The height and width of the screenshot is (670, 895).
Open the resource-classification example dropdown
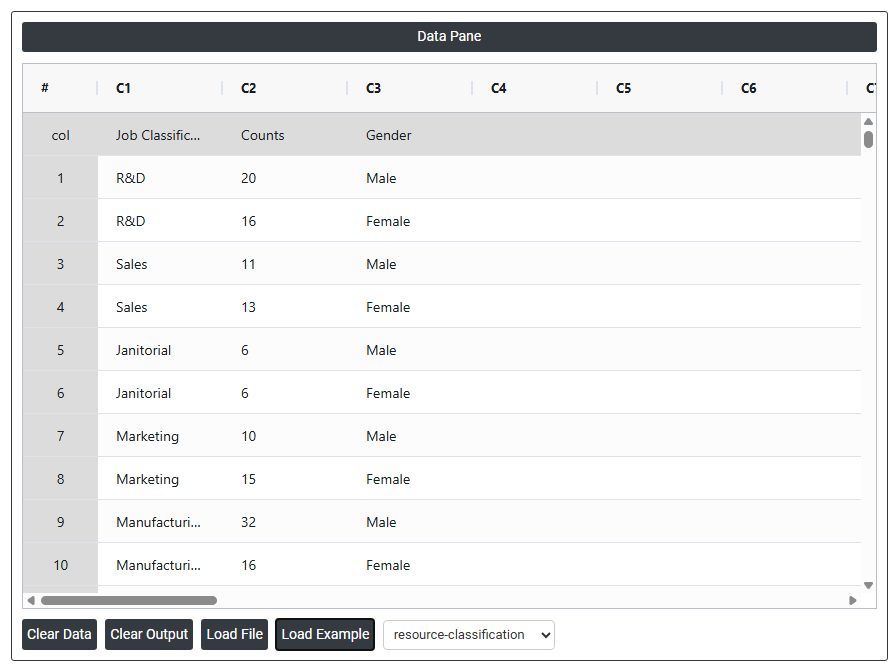(x=468, y=635)
